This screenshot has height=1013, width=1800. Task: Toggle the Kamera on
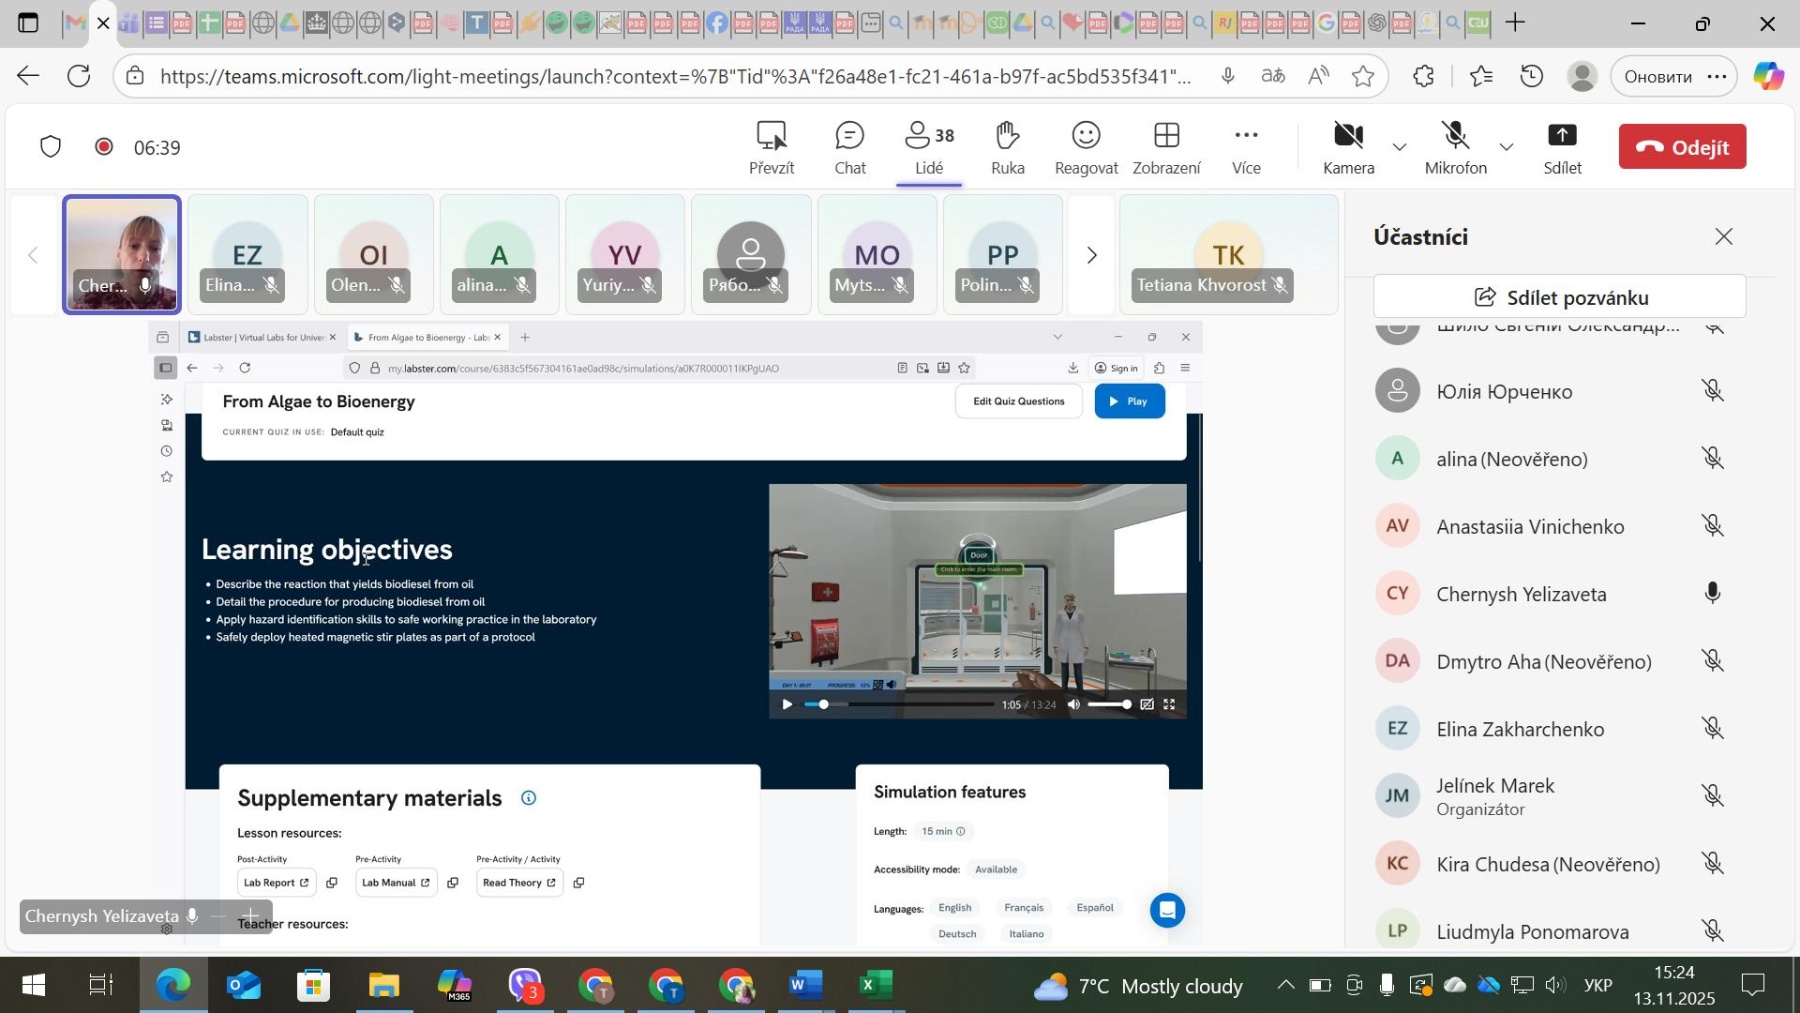(1348, 147)
